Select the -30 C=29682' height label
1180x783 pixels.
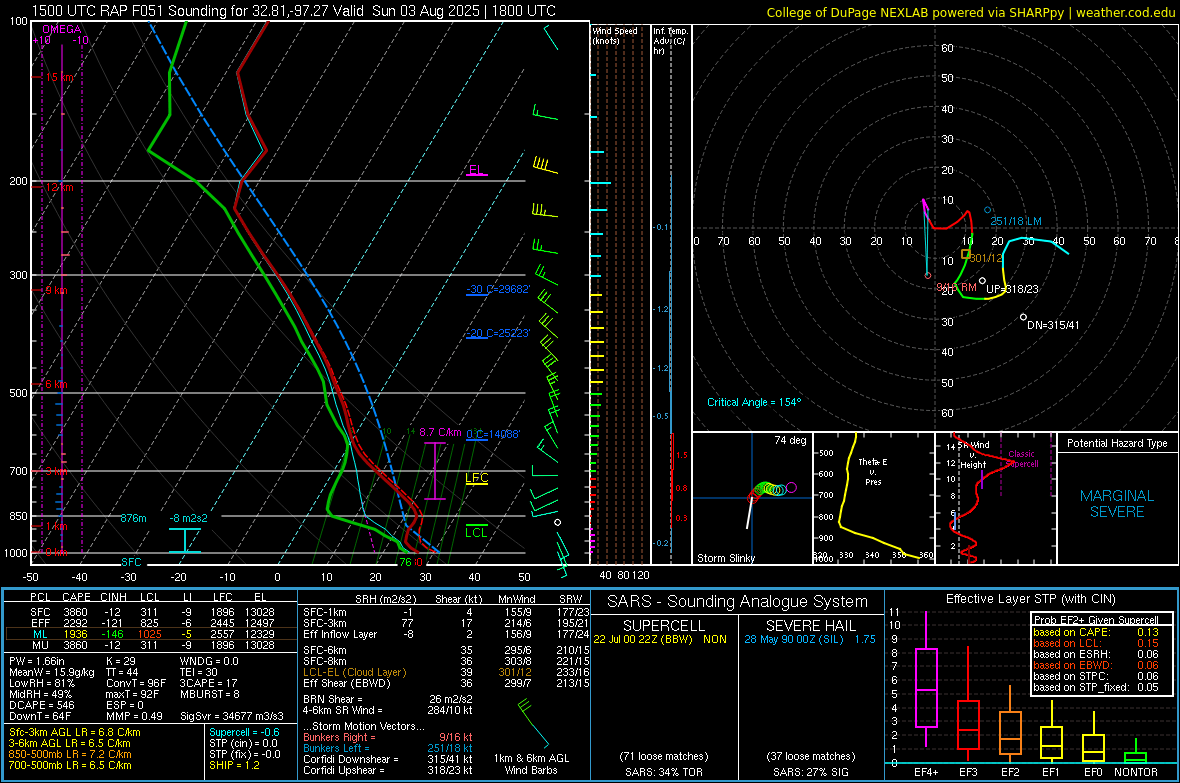tap(498, 289)
